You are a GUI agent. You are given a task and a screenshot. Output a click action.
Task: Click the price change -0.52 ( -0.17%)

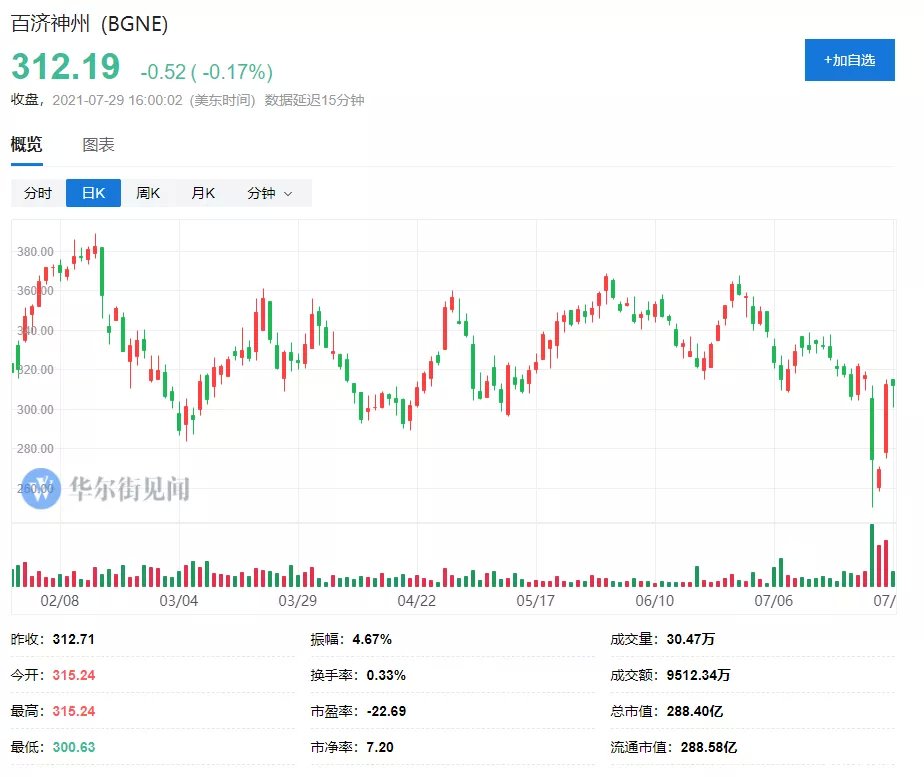coord(206,72)
